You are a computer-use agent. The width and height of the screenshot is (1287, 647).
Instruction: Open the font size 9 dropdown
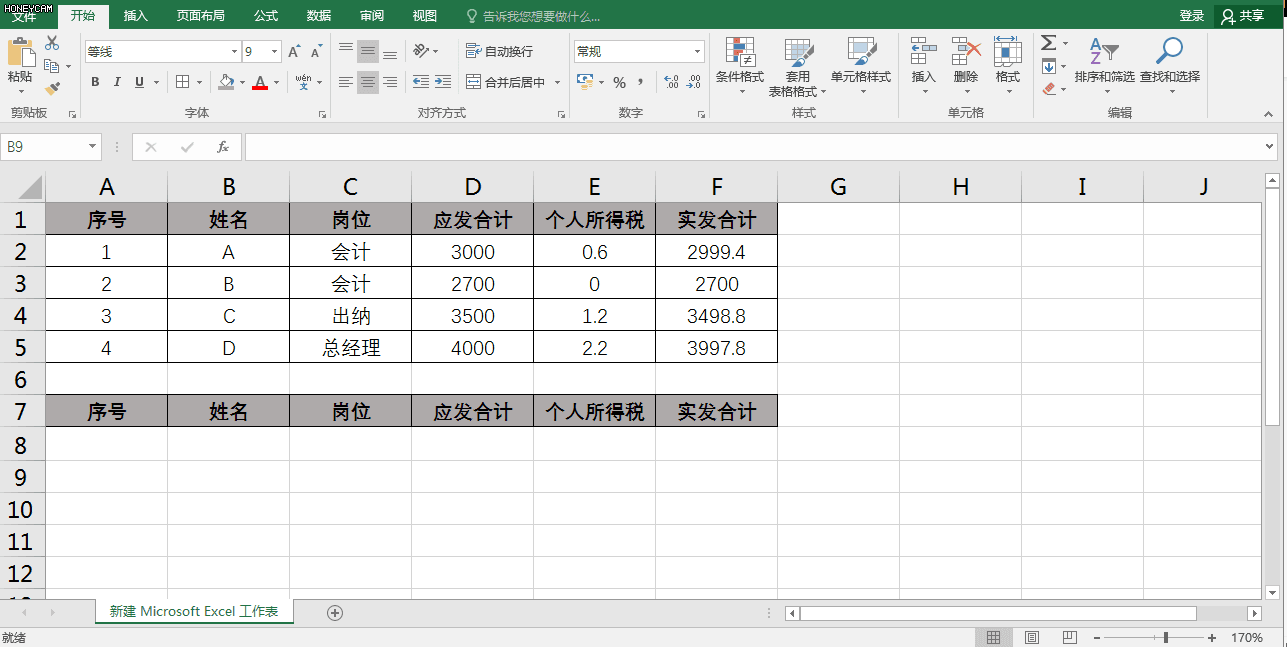point(275,51)
